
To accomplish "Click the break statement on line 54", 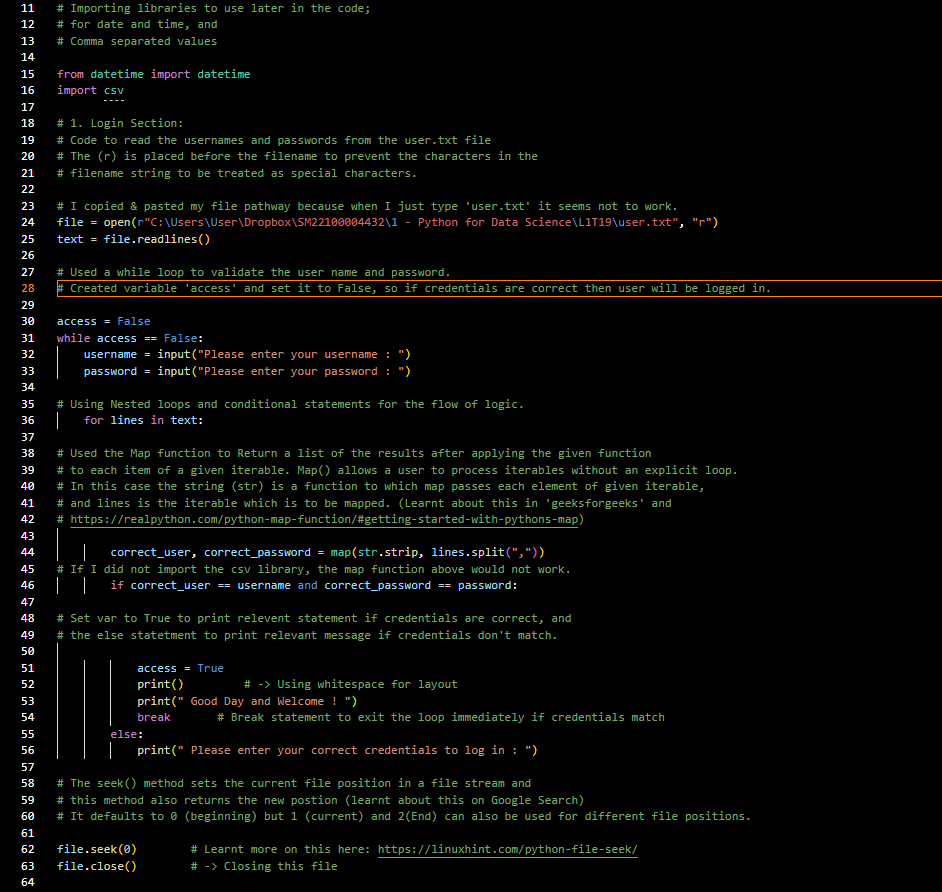I will [x=152, y=716].
